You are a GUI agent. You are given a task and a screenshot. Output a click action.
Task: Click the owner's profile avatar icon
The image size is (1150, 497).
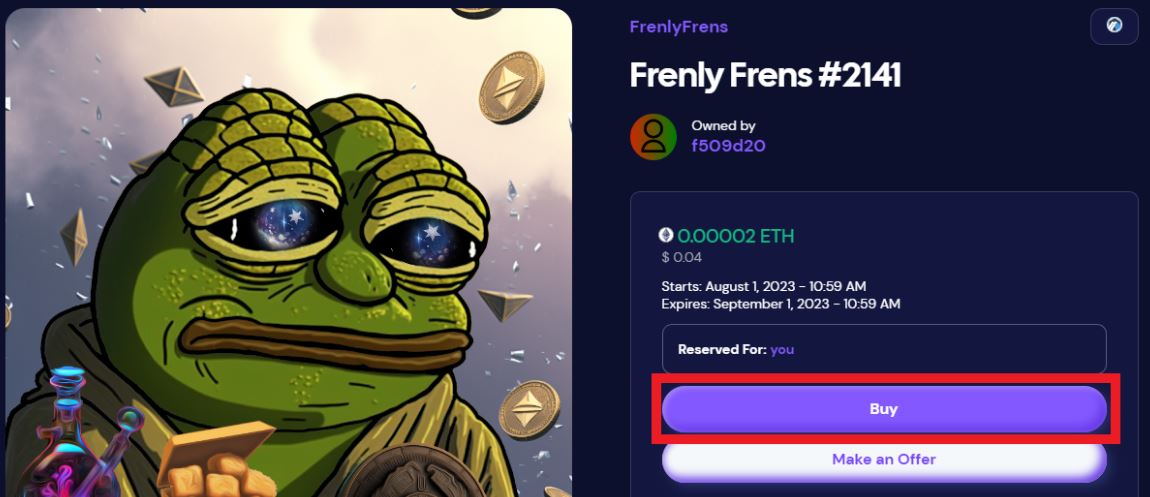653,137
